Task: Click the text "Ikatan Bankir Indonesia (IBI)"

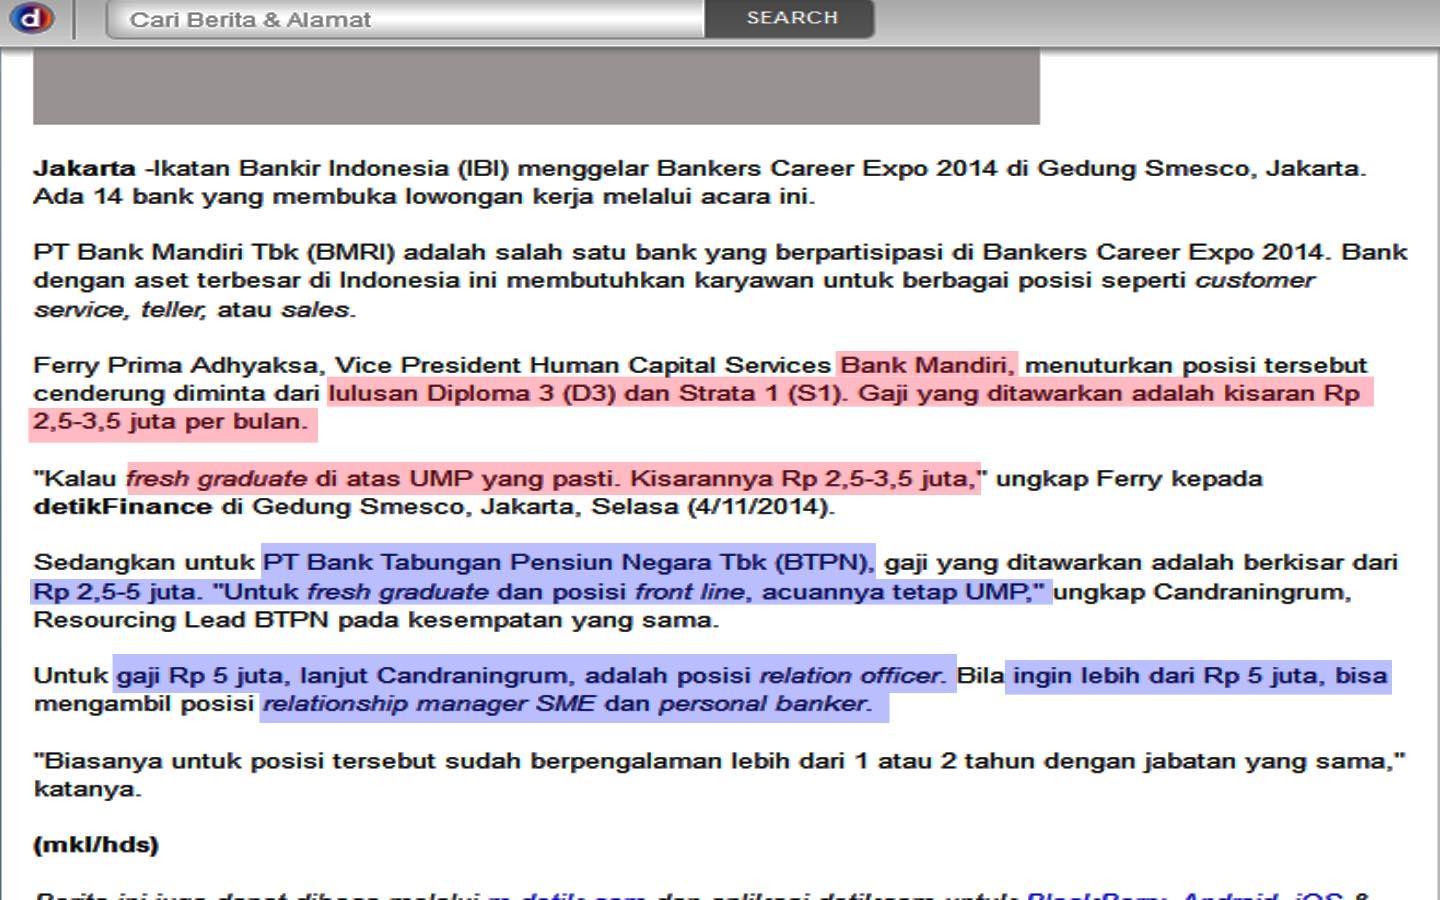Action: tap(331, 168)
